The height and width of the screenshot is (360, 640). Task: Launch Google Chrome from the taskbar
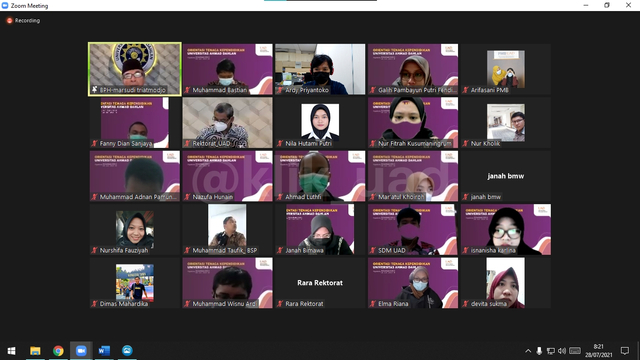pos(58,351)
